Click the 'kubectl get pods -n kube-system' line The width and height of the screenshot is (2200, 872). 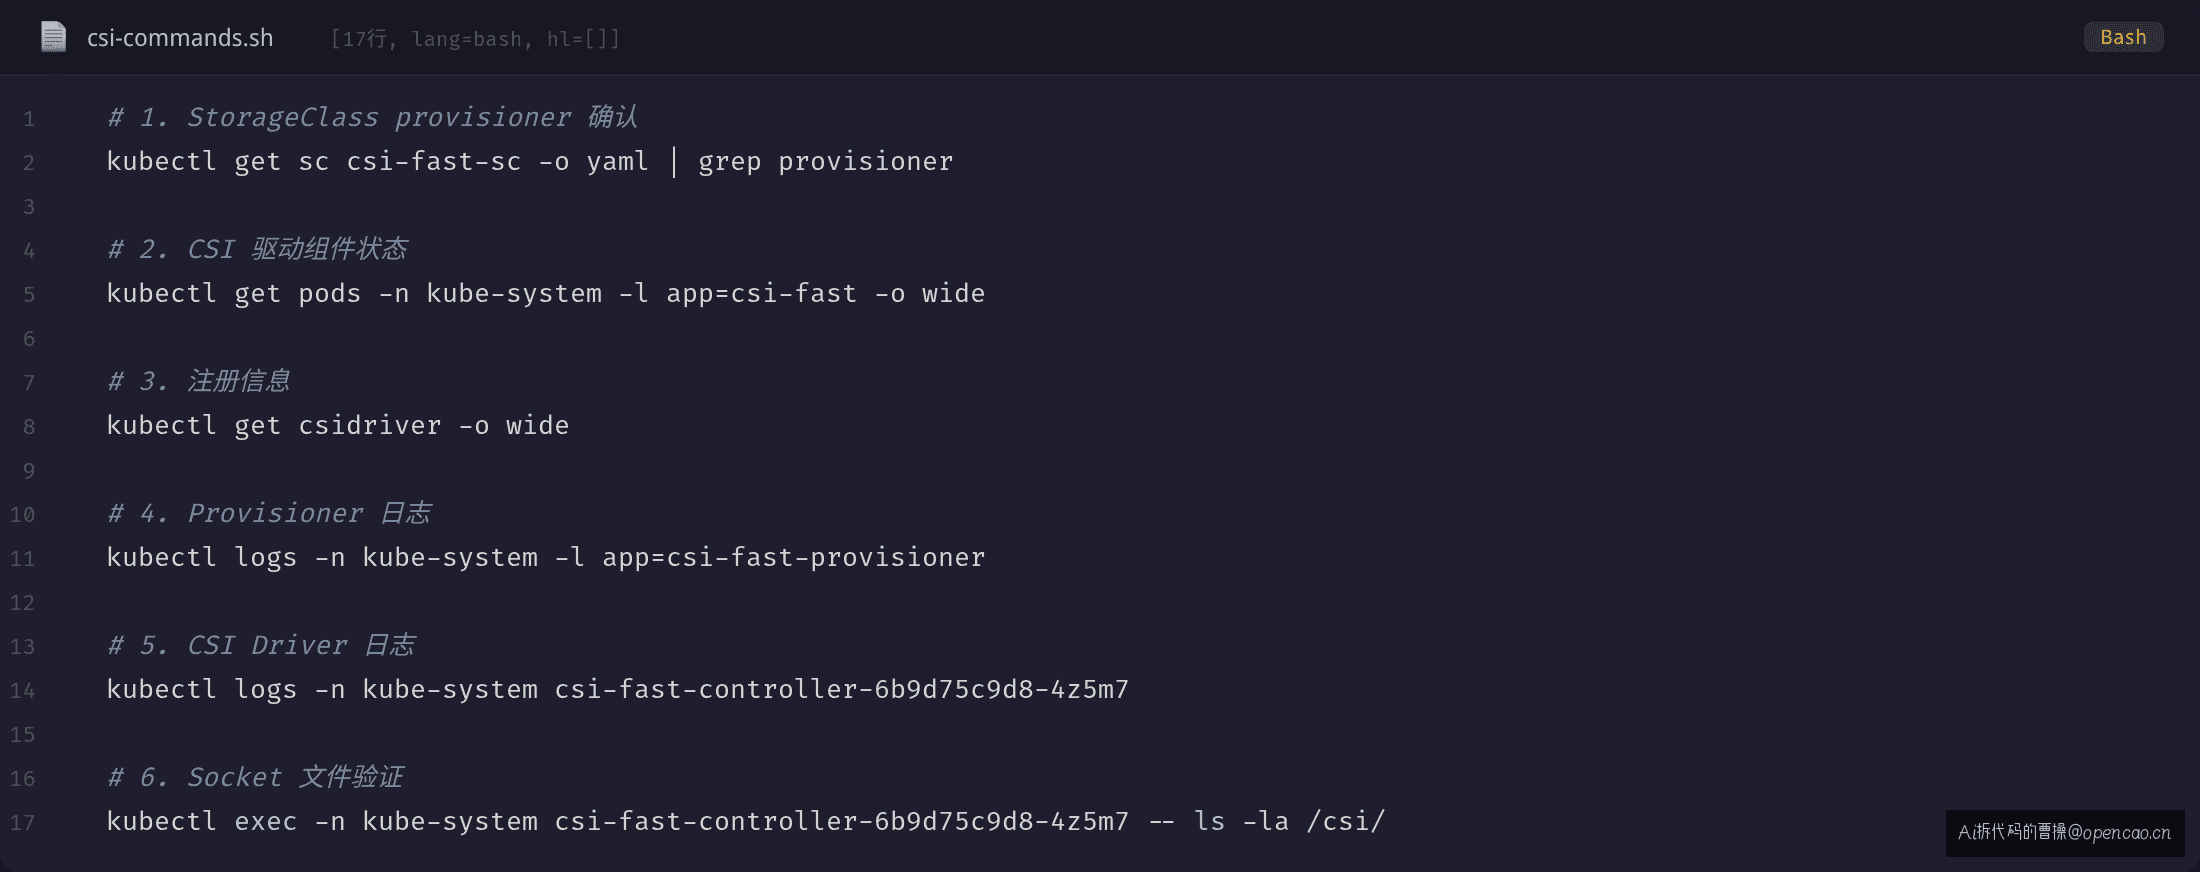coord(546,293)
